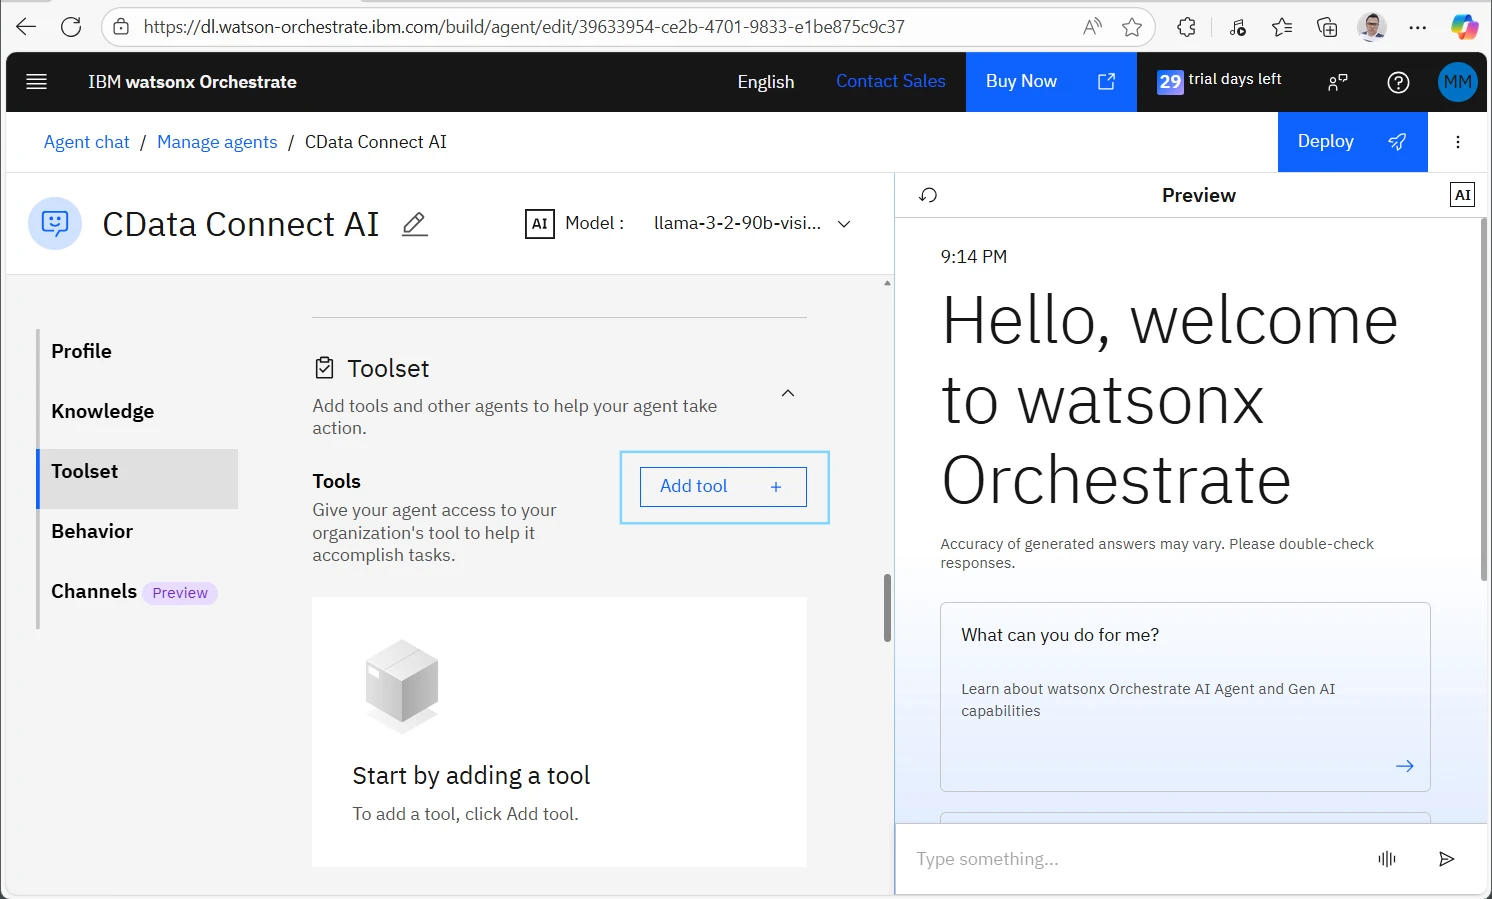
Task: Click the pencil icon to rename agent
Action: tap(414, 224)
